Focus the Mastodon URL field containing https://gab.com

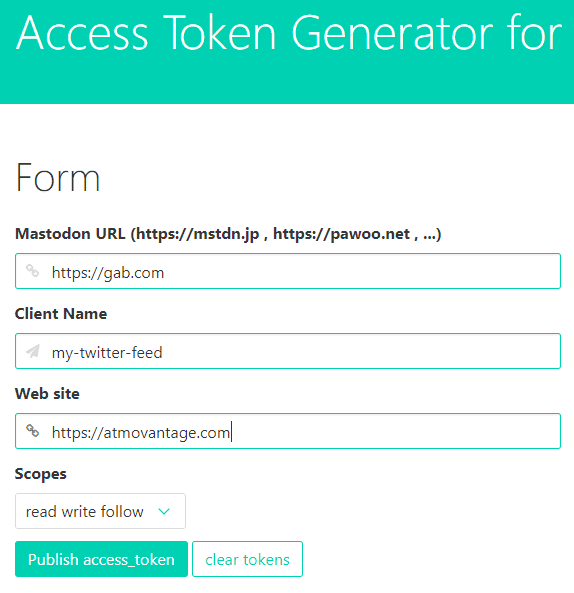coord(288,271)
